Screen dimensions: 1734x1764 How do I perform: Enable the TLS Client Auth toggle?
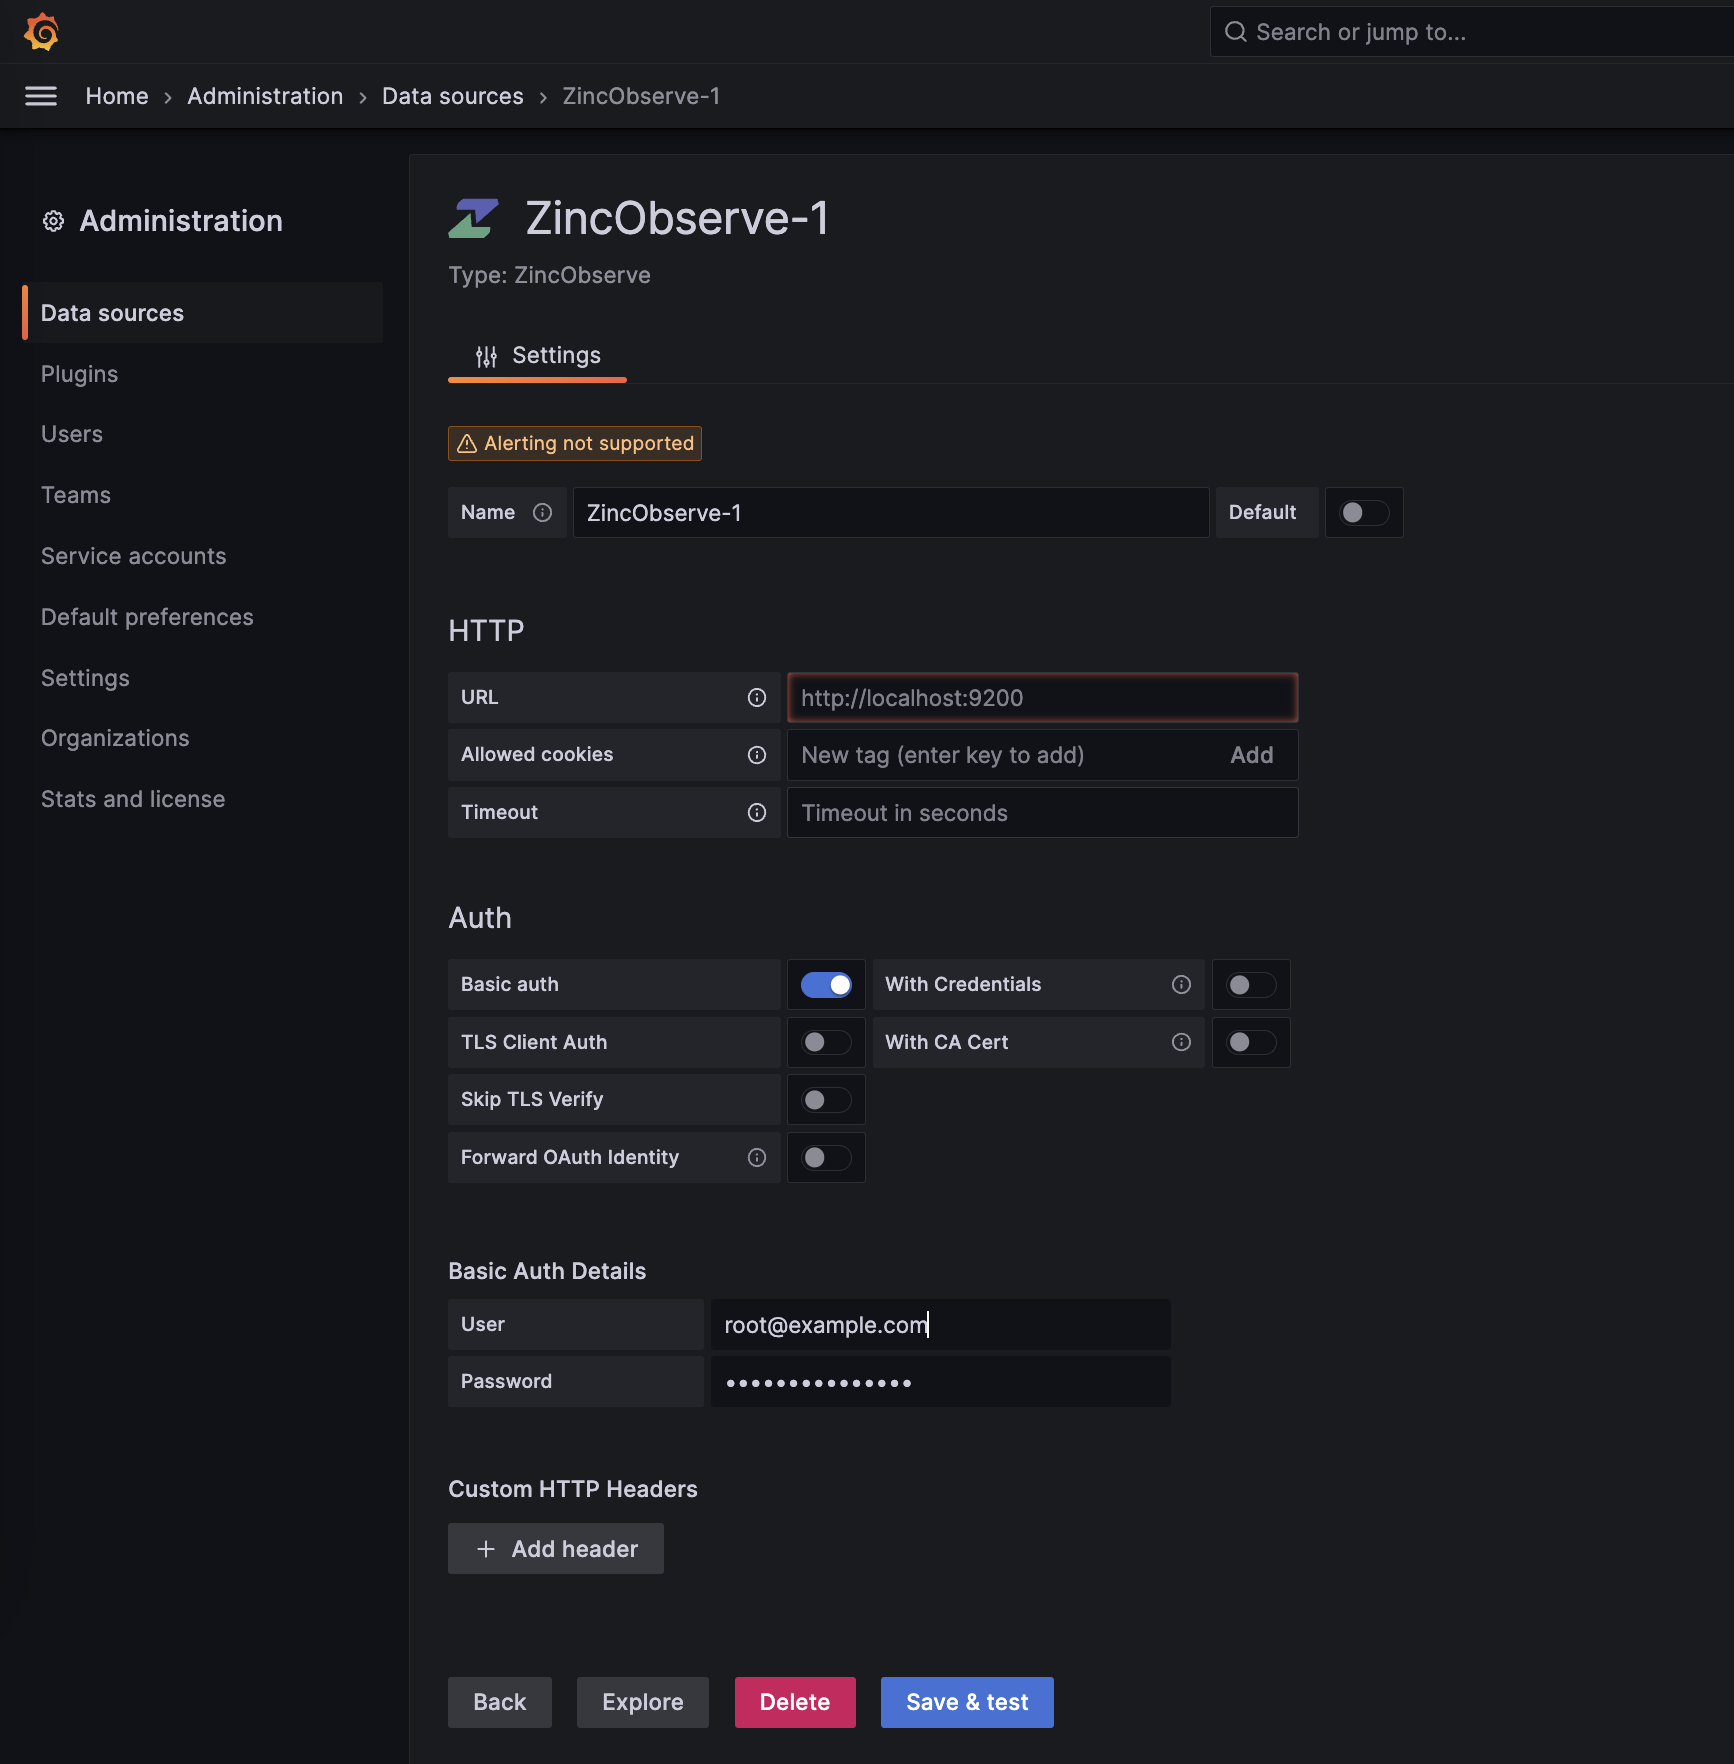(826, 1043)
